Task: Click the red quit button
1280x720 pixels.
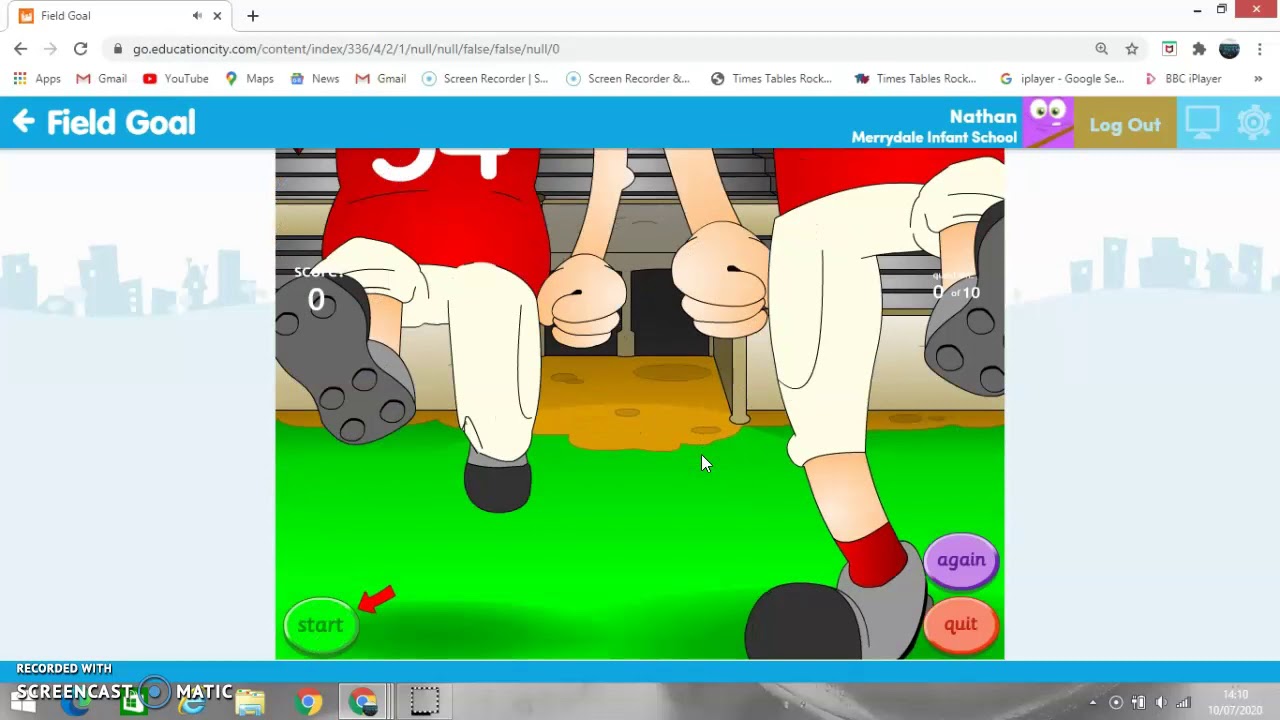Action: [x=961, y=625]
